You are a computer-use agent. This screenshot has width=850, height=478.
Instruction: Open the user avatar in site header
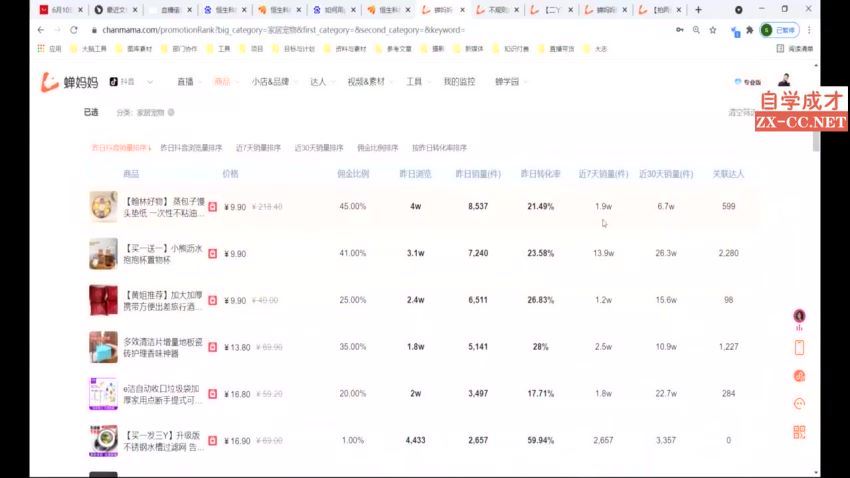784,80
